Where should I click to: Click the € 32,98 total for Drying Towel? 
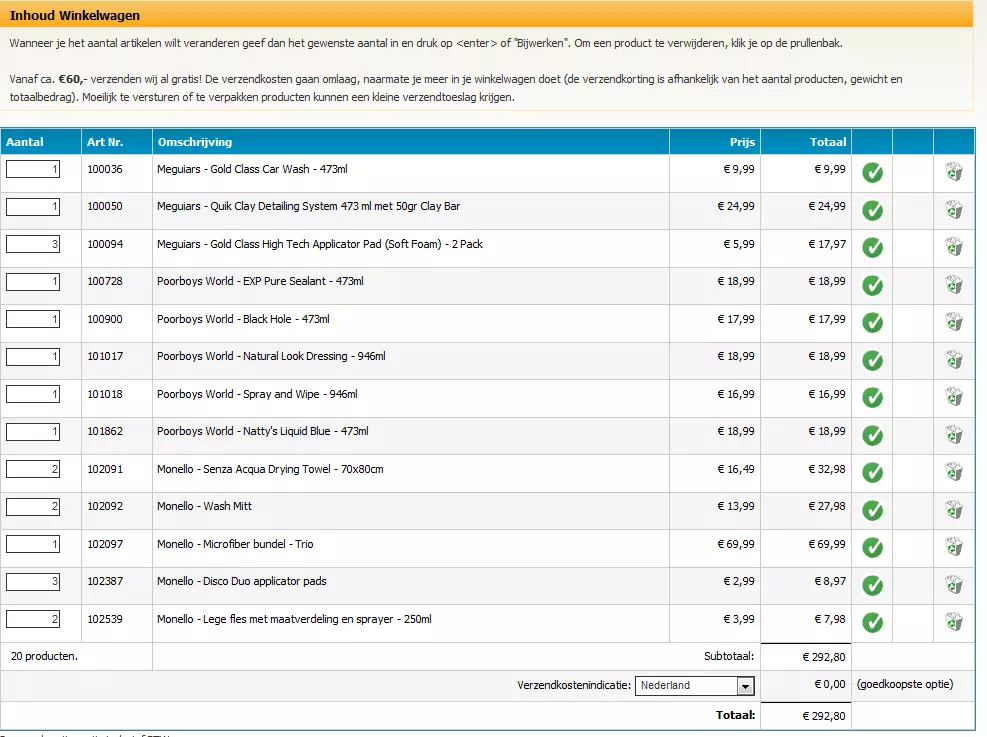827,469
